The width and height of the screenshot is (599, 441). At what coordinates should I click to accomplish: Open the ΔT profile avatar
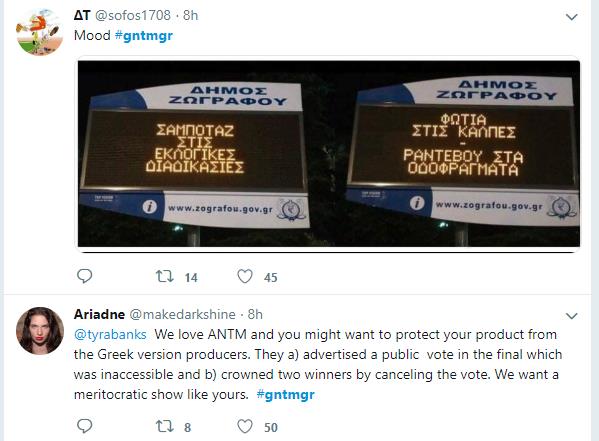click(39, 32)
